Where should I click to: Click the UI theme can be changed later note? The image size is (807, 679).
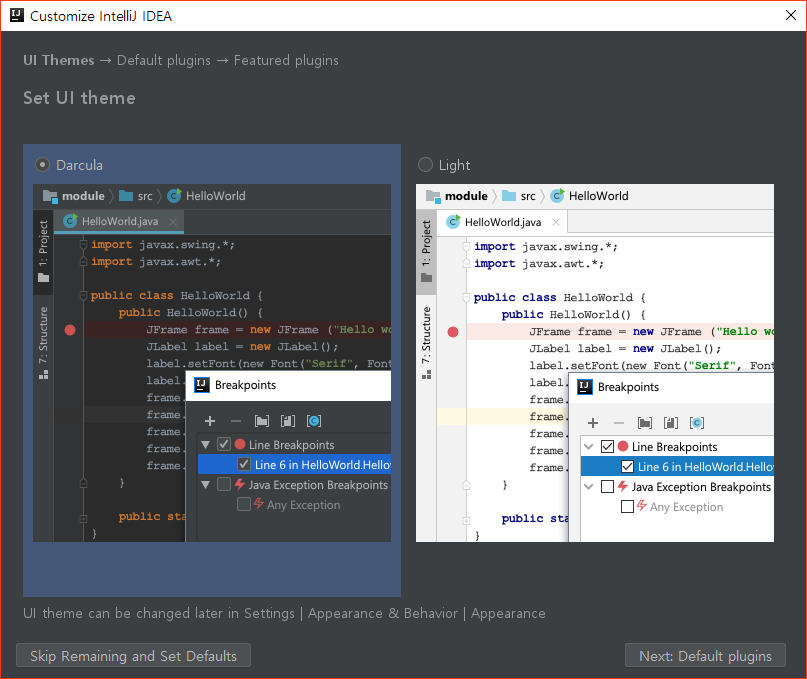[284, 613]
